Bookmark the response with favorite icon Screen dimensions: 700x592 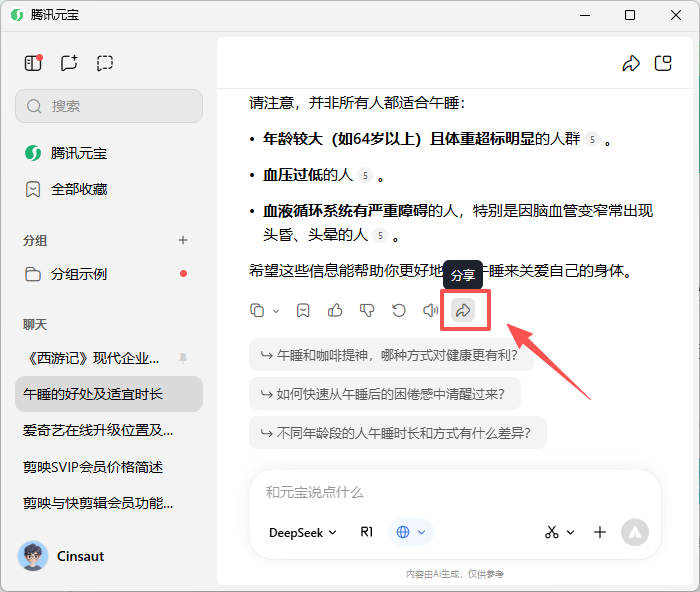point(303,310)
